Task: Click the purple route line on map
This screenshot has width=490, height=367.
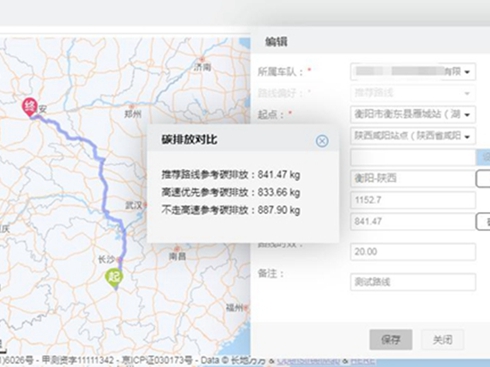Action: click(104, 187)
